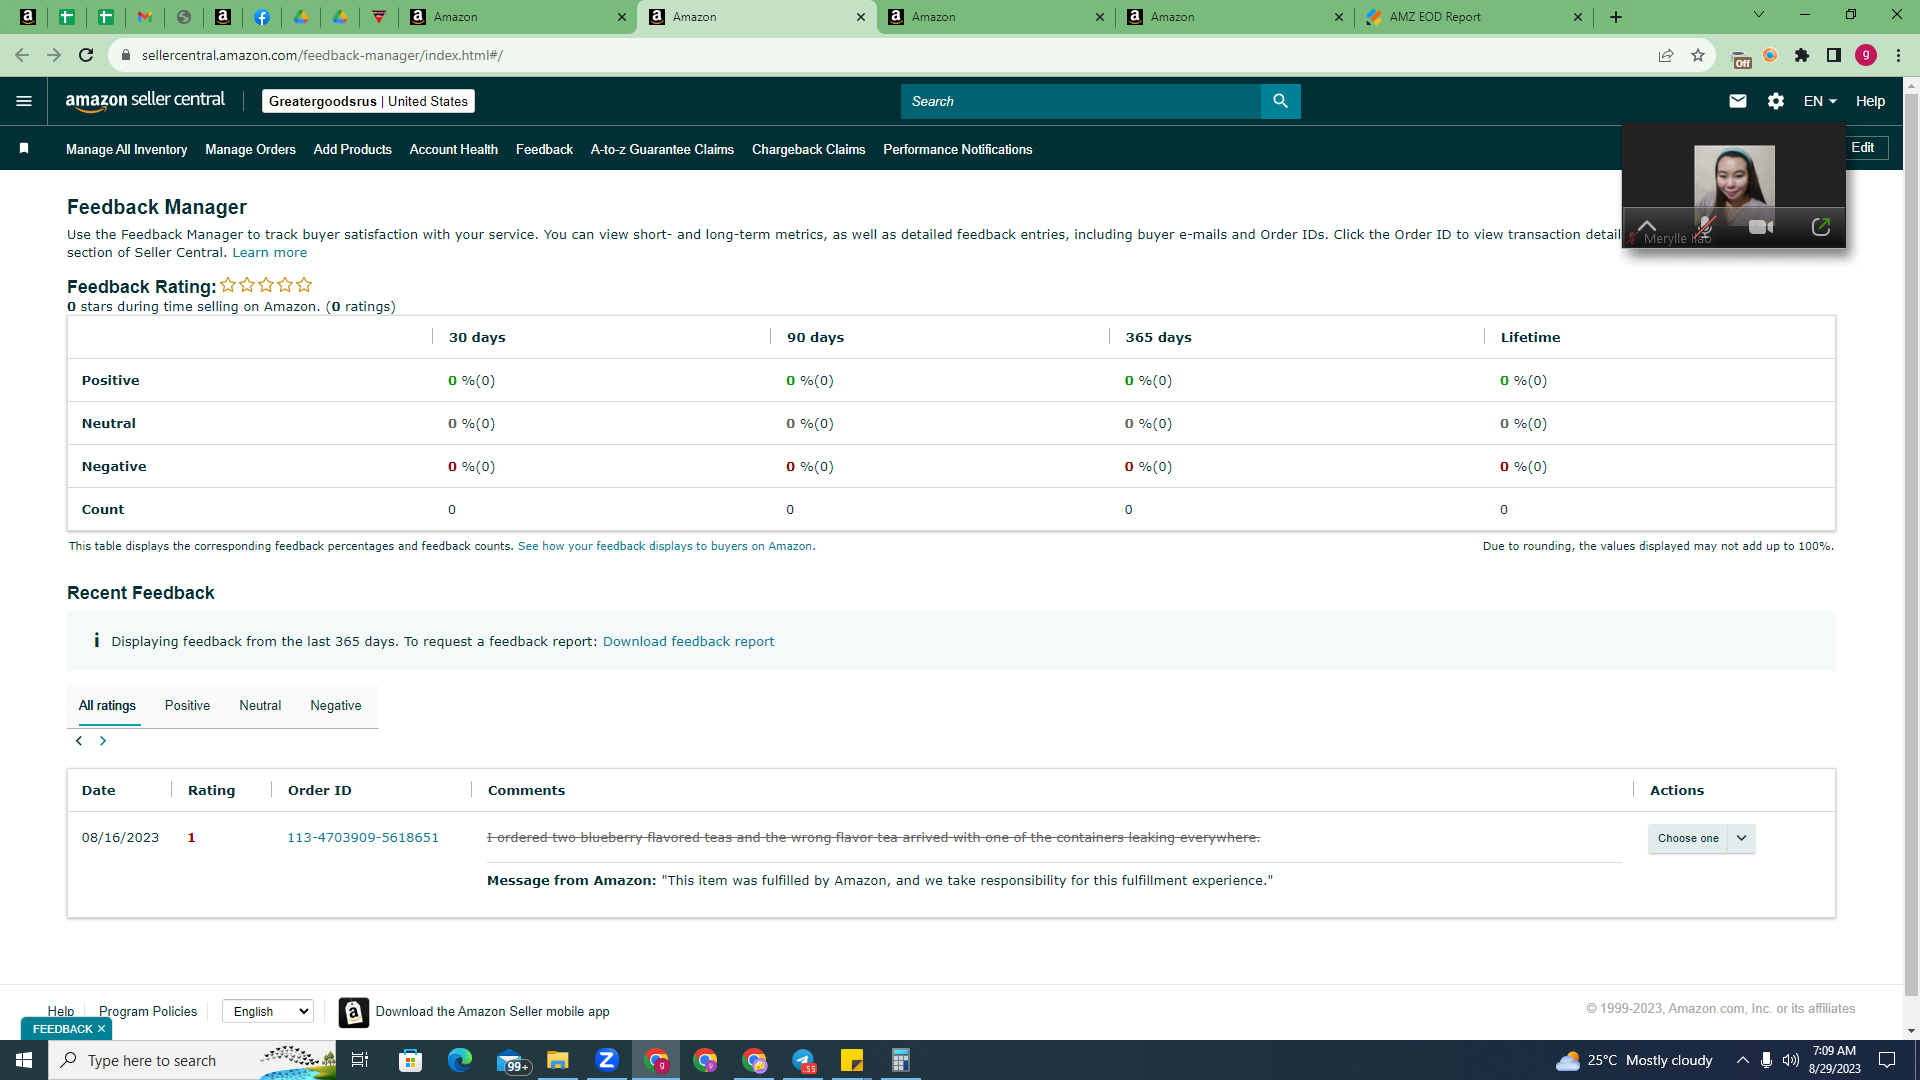Open Chrome three-dot menu

(1898, 55)
